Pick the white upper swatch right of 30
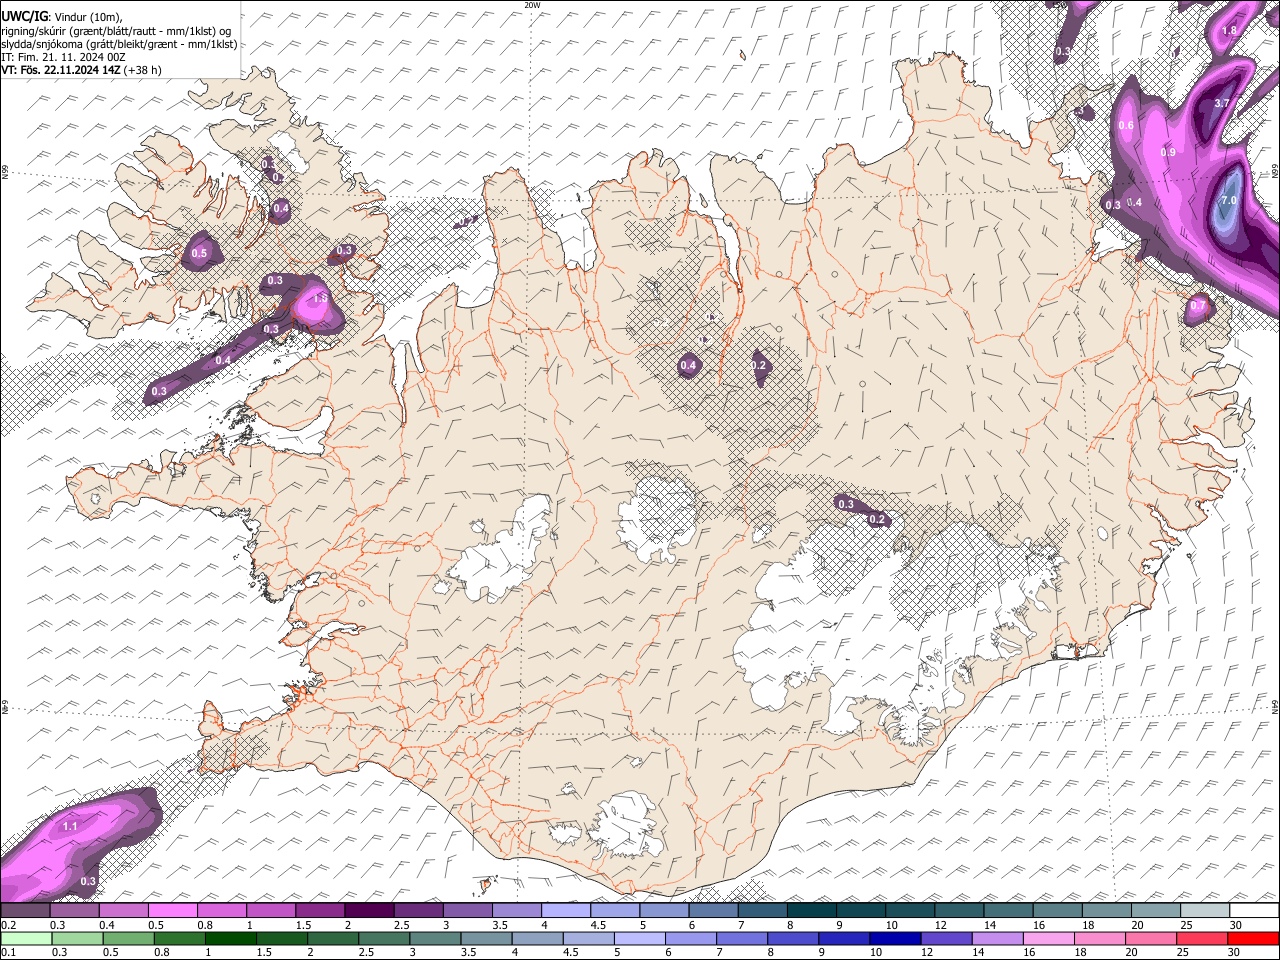This screenshot has width=1280, height=960. tap(1253, 910)
